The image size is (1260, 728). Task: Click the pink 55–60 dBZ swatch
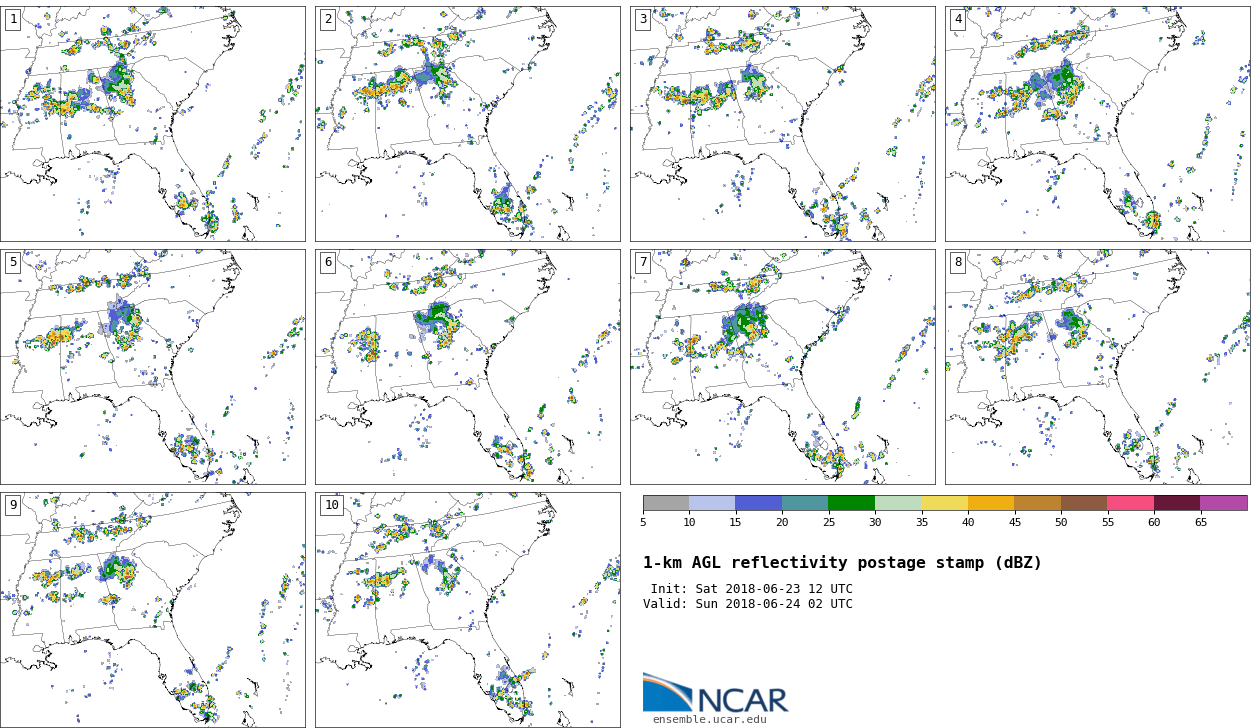coord(1130,503)
